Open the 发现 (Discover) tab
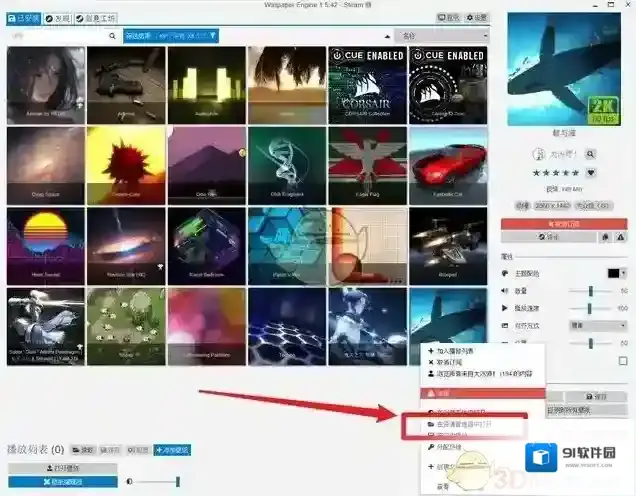636x496 pixels. click(58, 17)
